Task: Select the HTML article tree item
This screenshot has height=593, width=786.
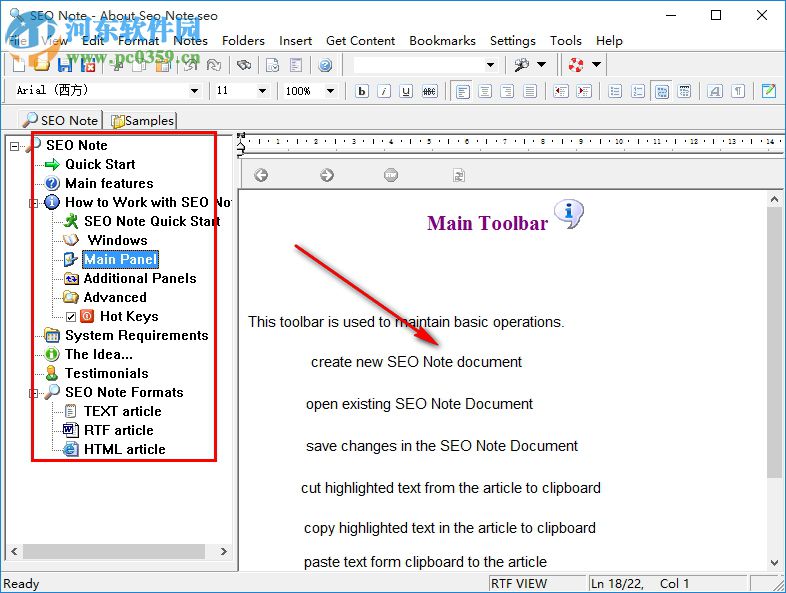Action: [x=124, y=449]
